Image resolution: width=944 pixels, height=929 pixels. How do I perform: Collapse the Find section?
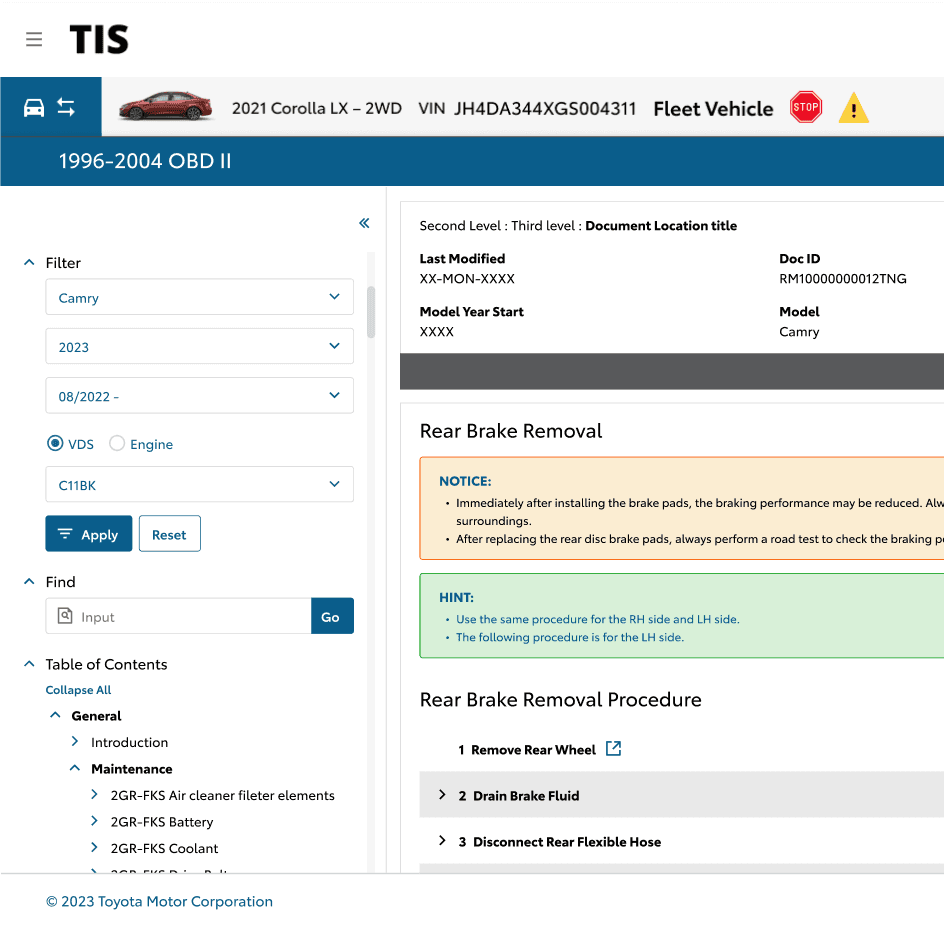pos(29,582)
